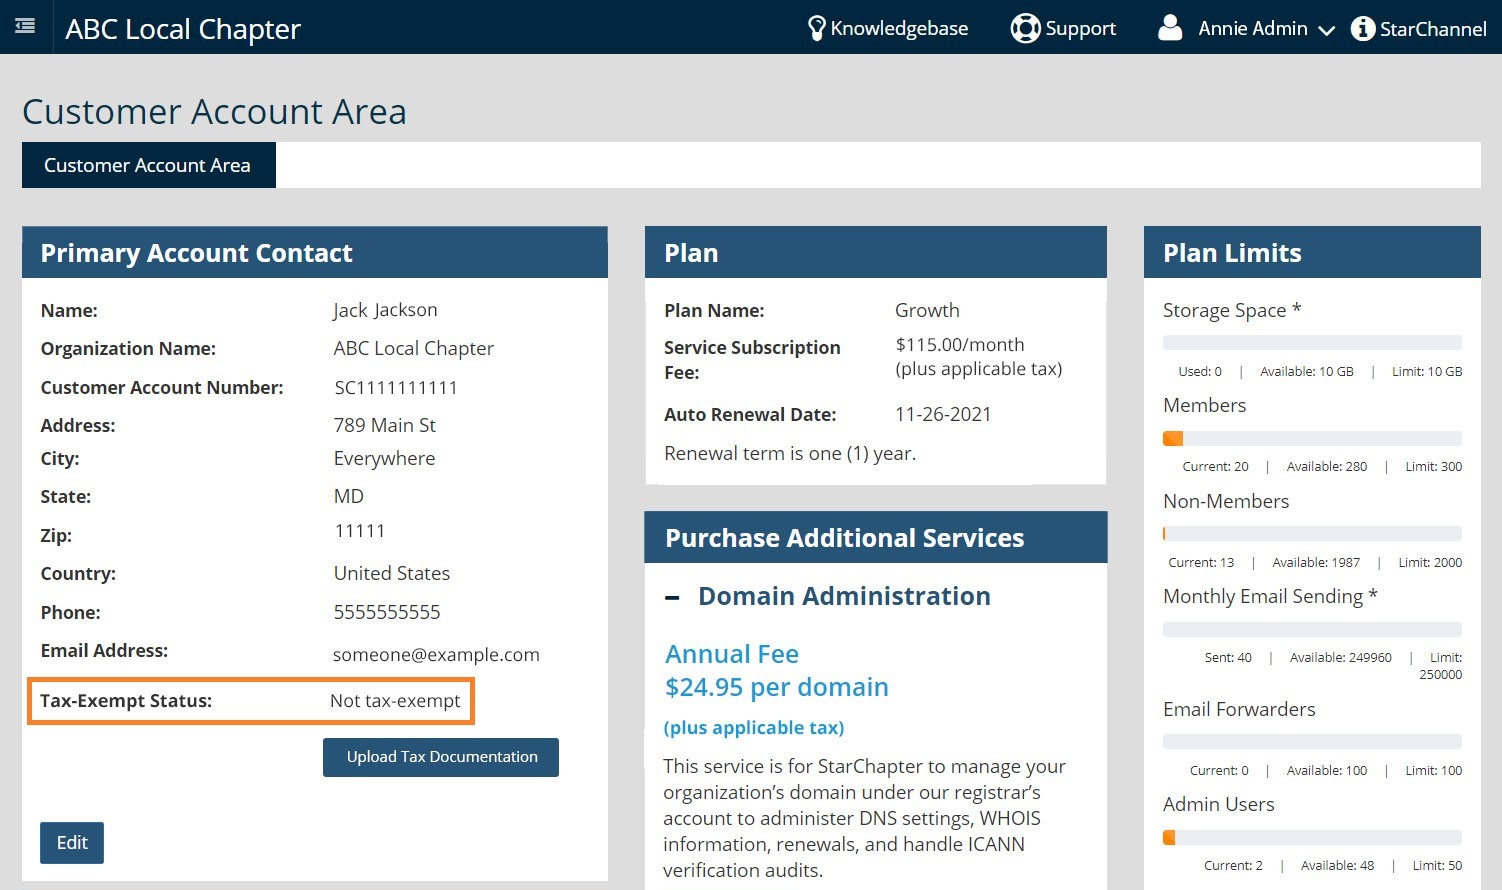Click the StarChannel info icon
Viewport: 1502px width, 890px height.
[x=1362, y=28]
